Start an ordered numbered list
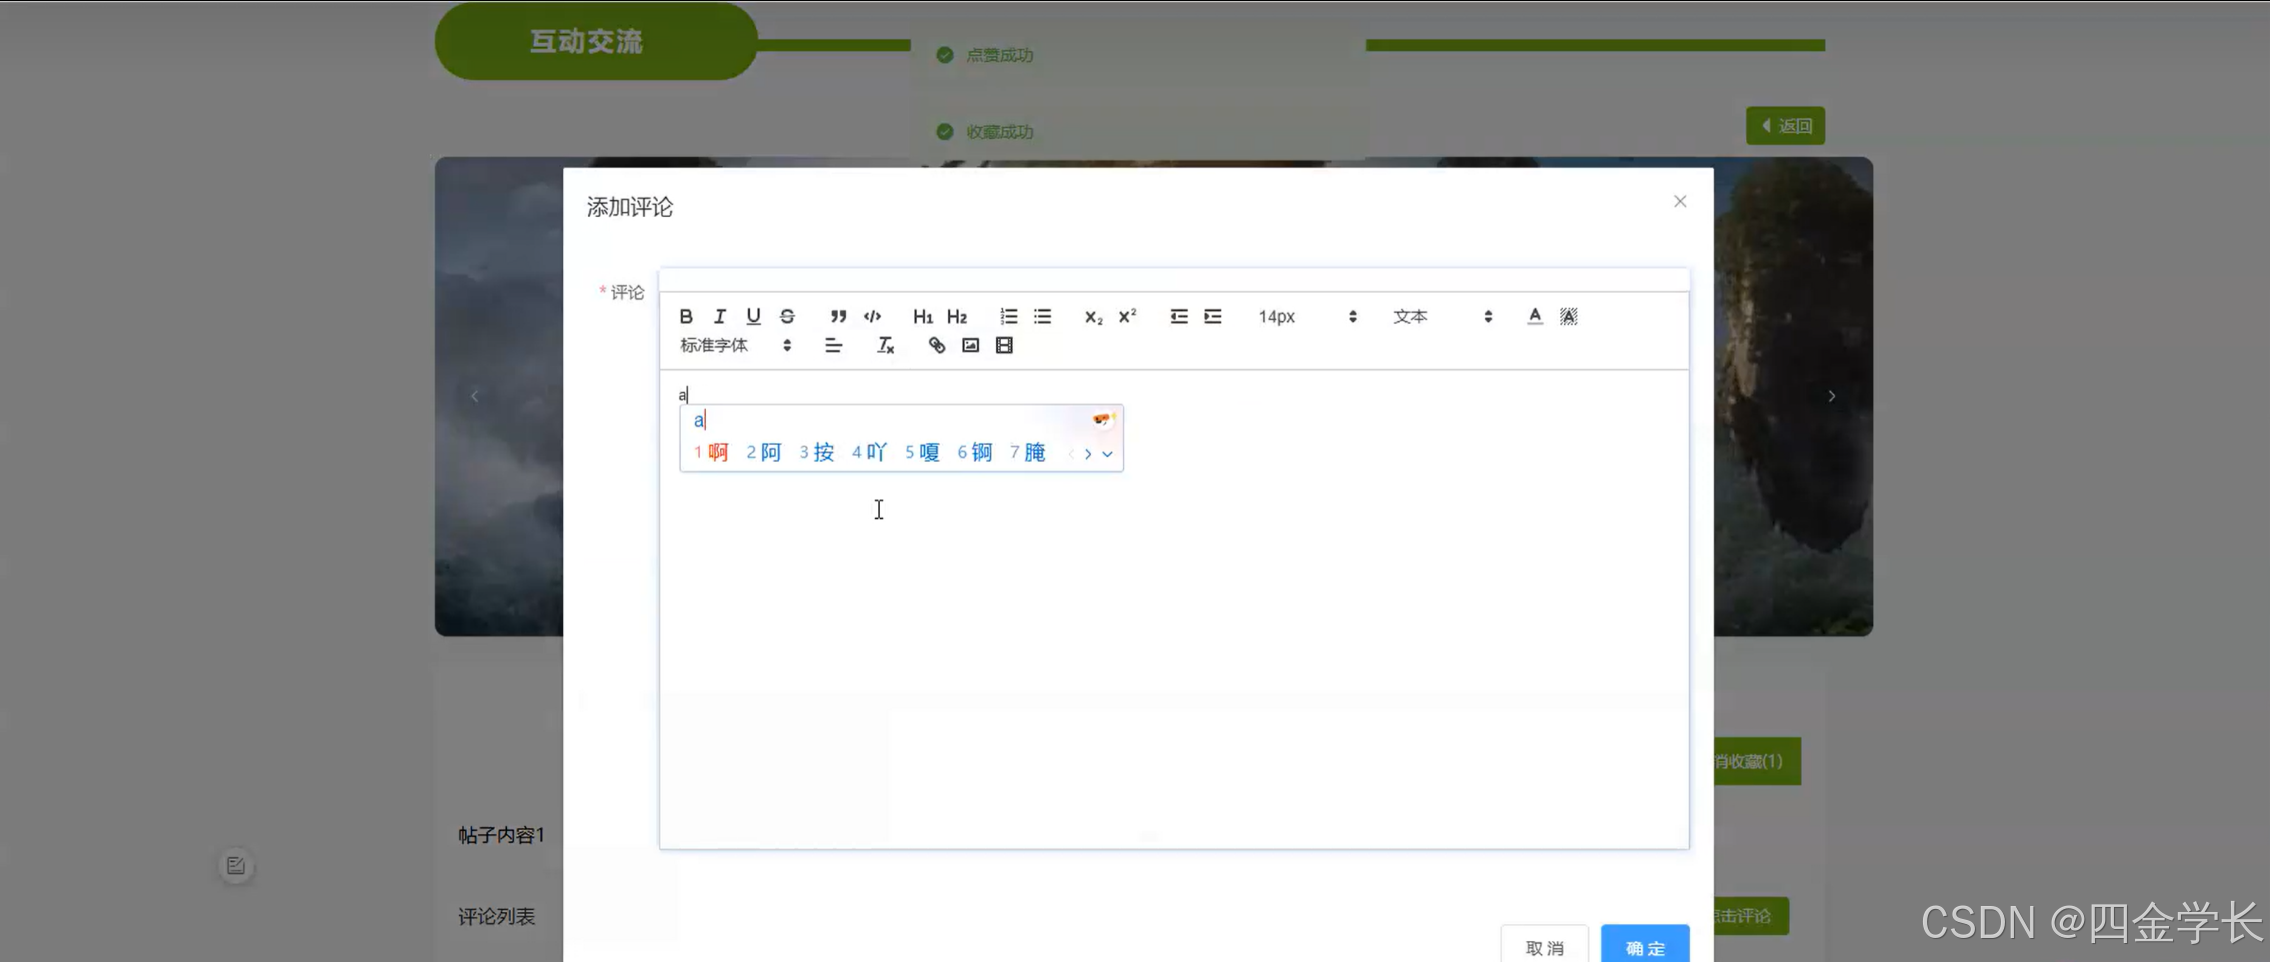Image resolution: width=2270 pixels, height=962 pixels. point(1008,316)
